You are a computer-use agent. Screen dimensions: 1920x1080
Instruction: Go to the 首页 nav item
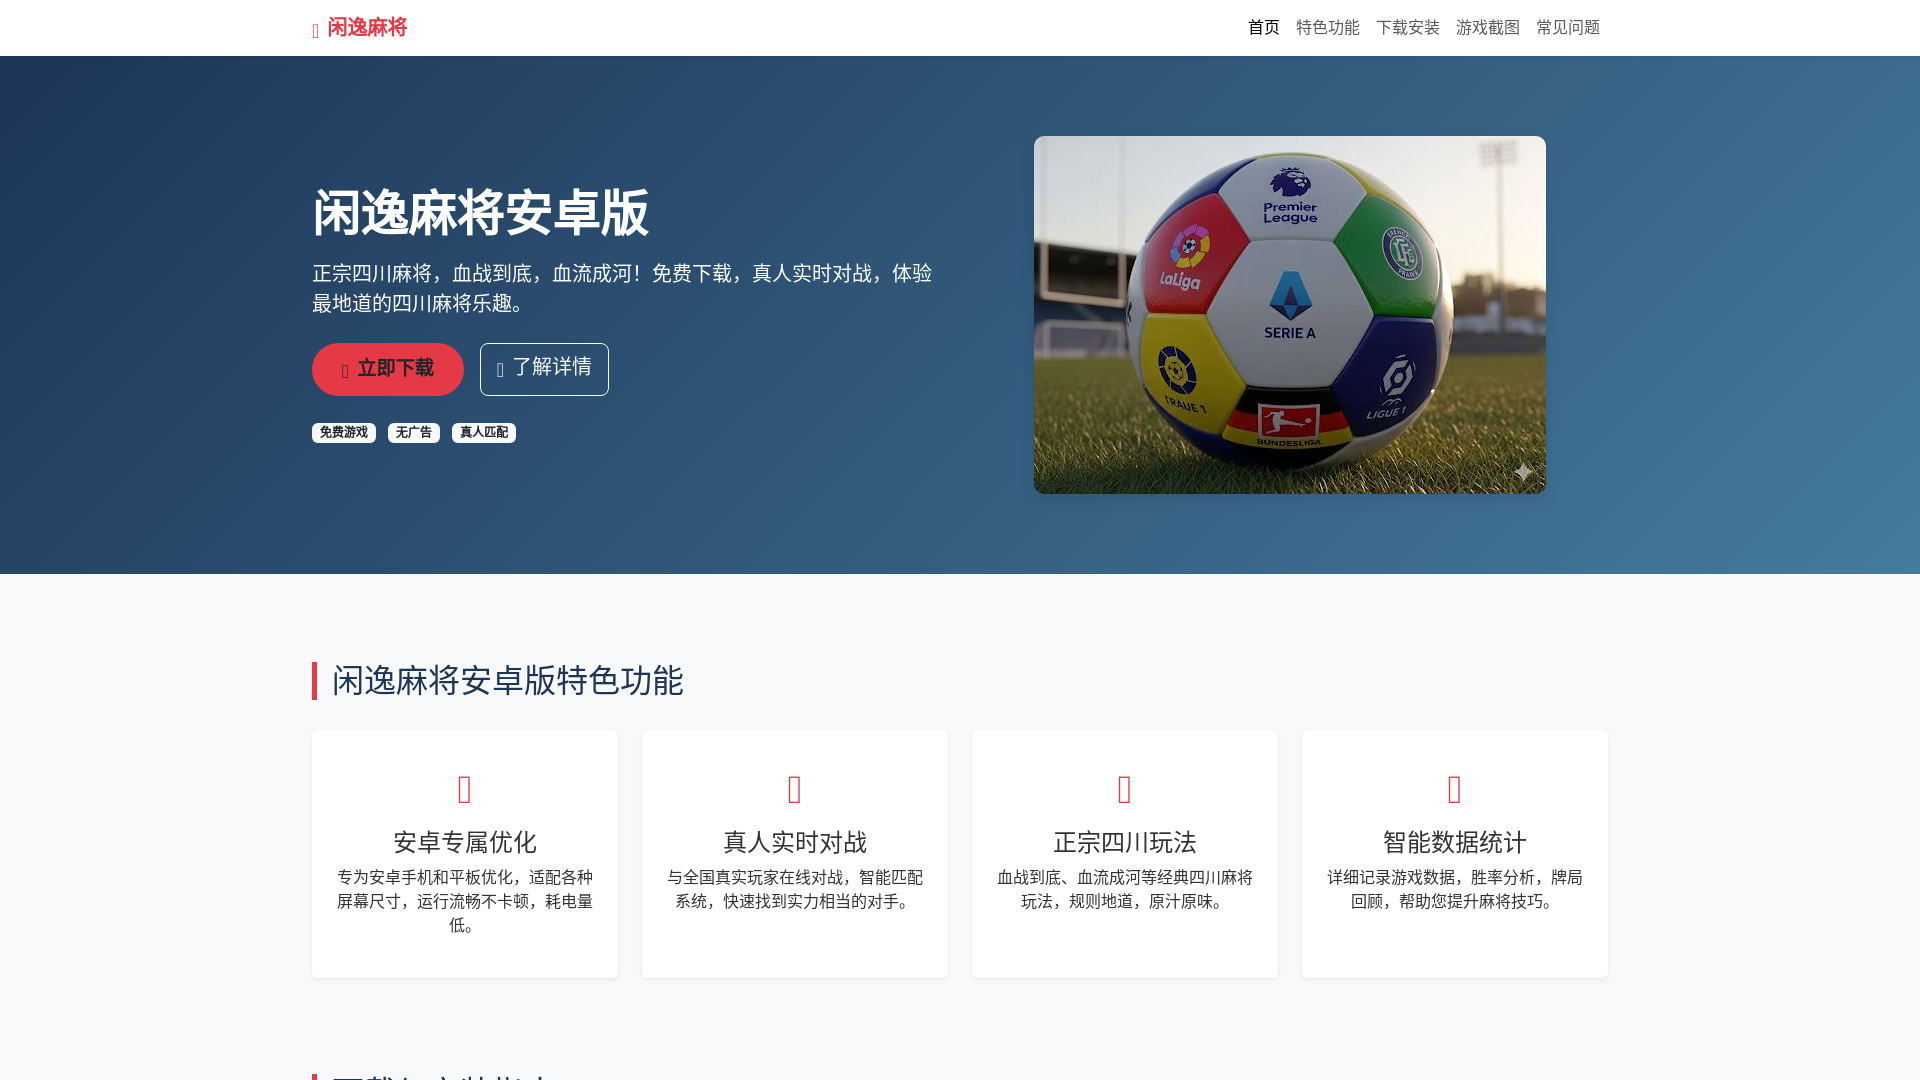coord(1264,28)
